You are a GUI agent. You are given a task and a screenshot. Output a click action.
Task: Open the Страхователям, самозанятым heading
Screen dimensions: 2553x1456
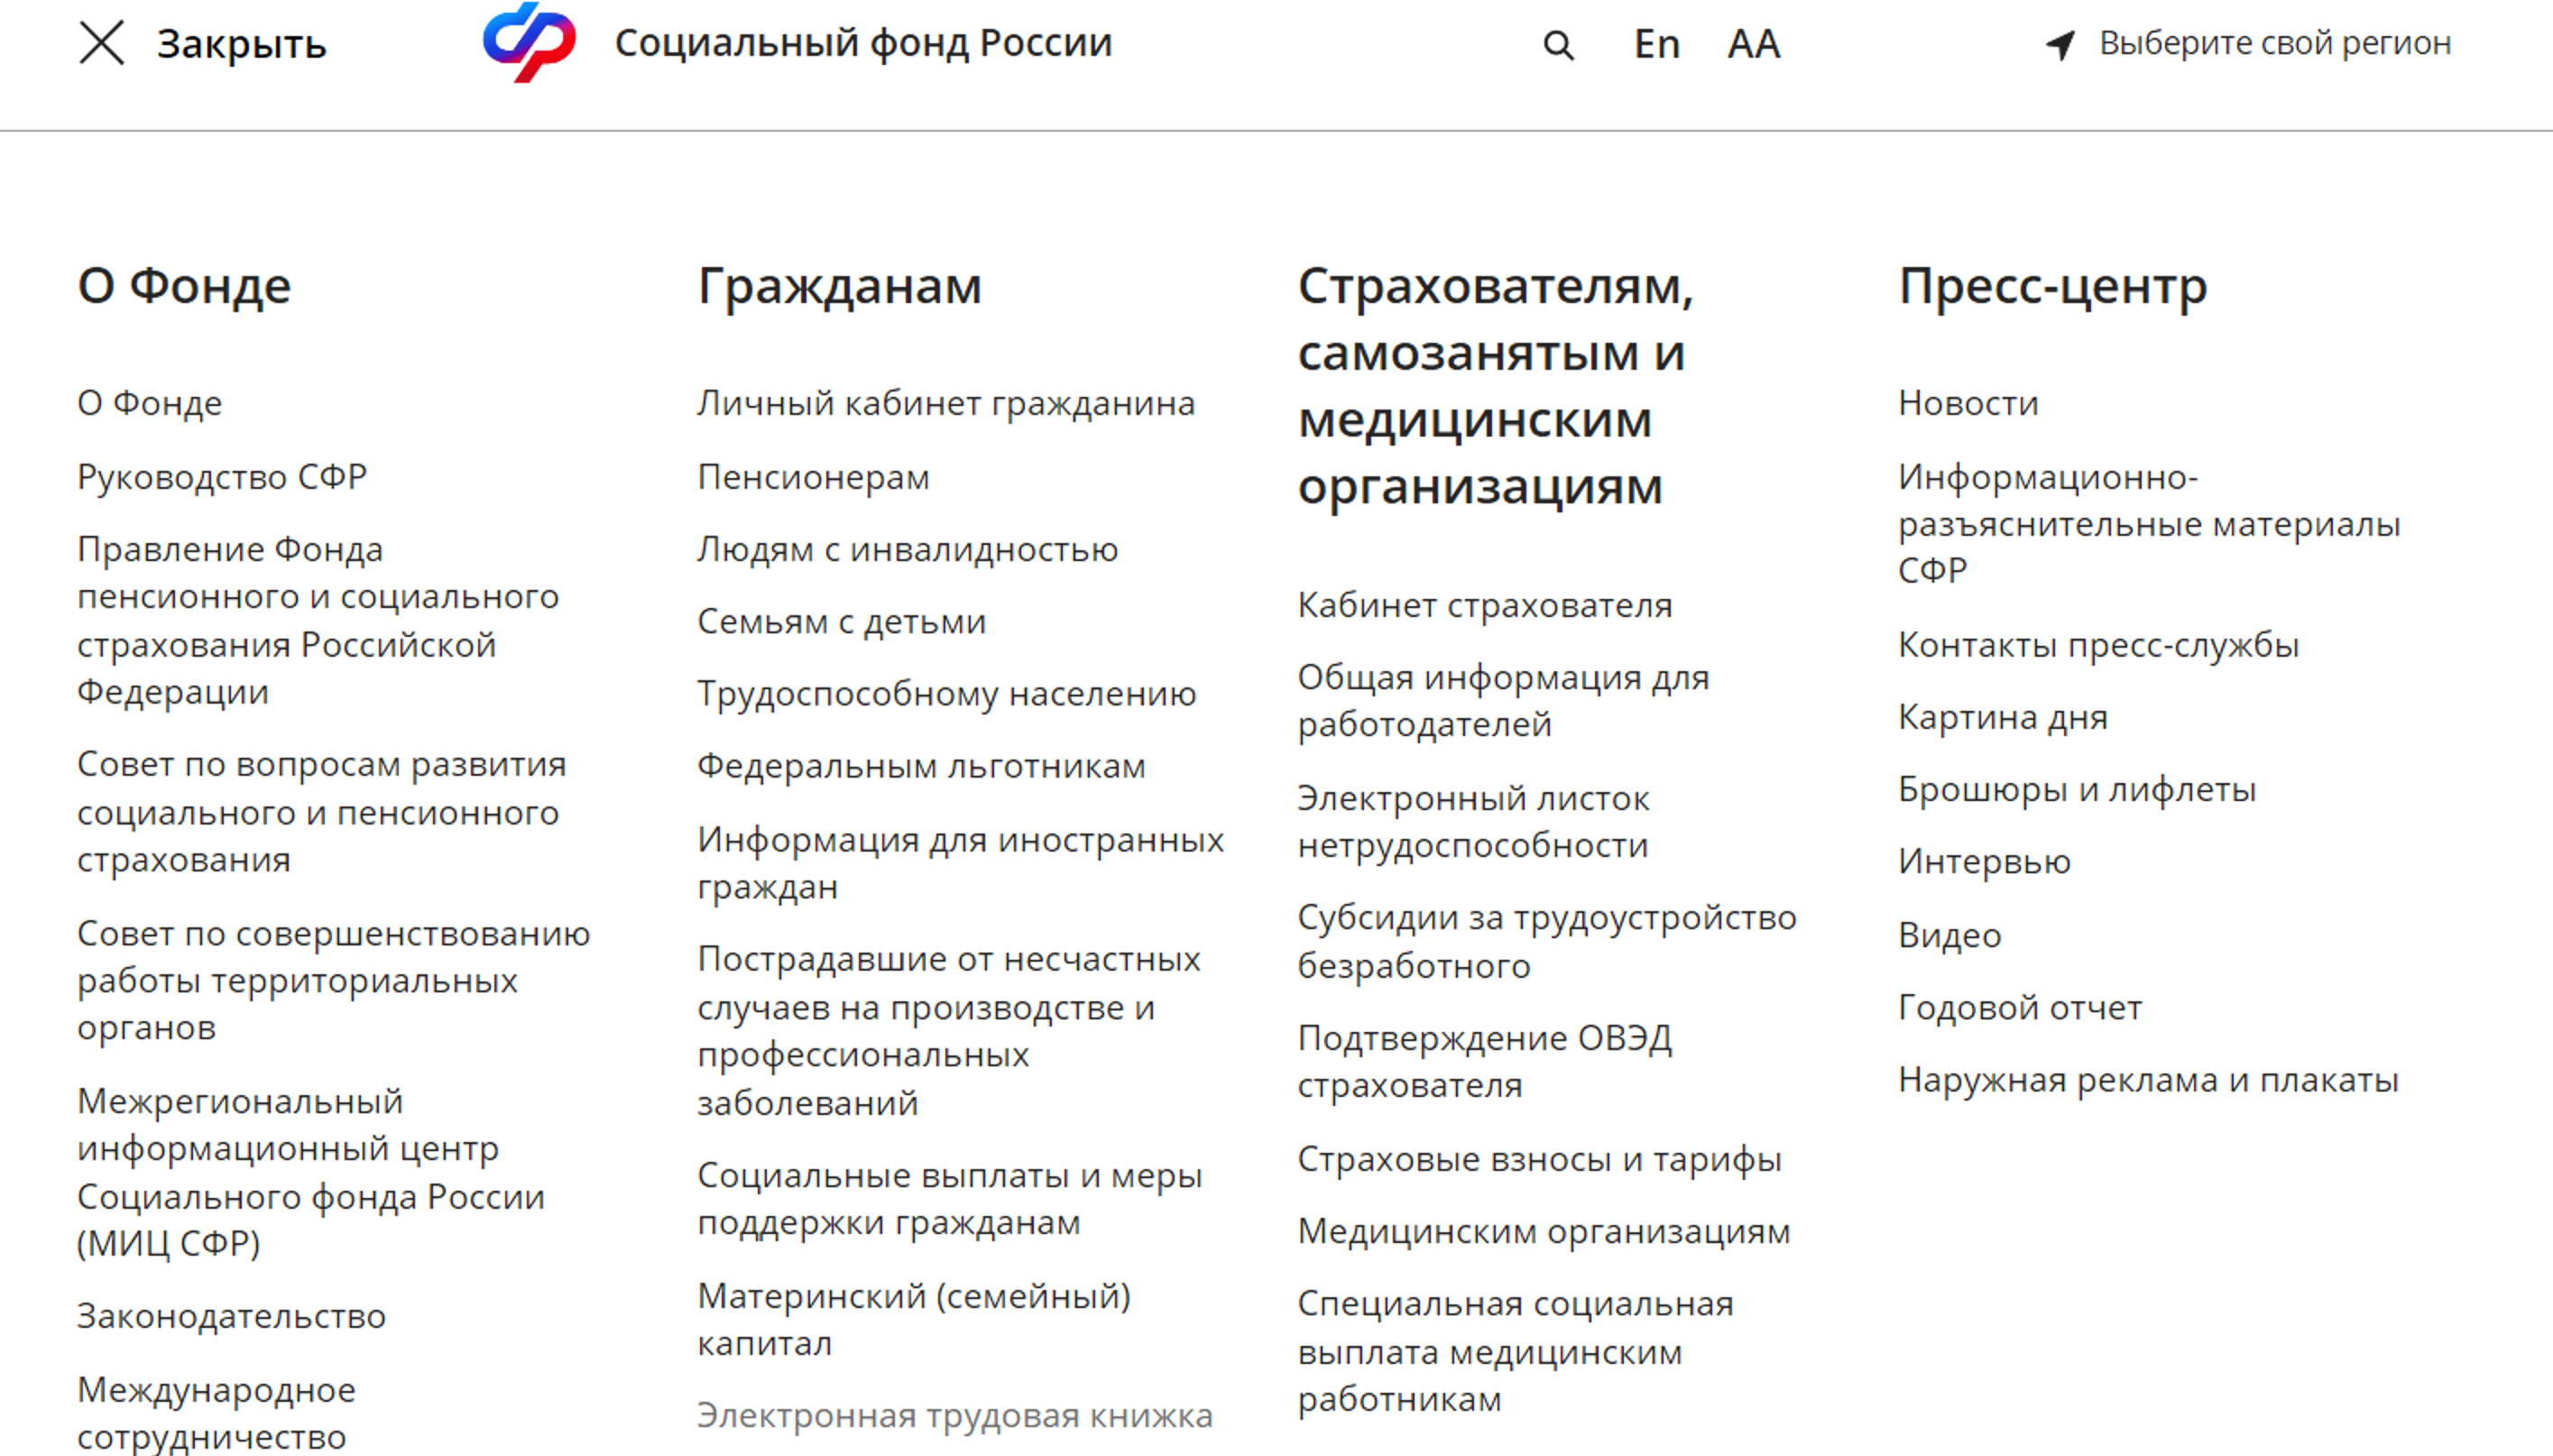[1495, 386]
